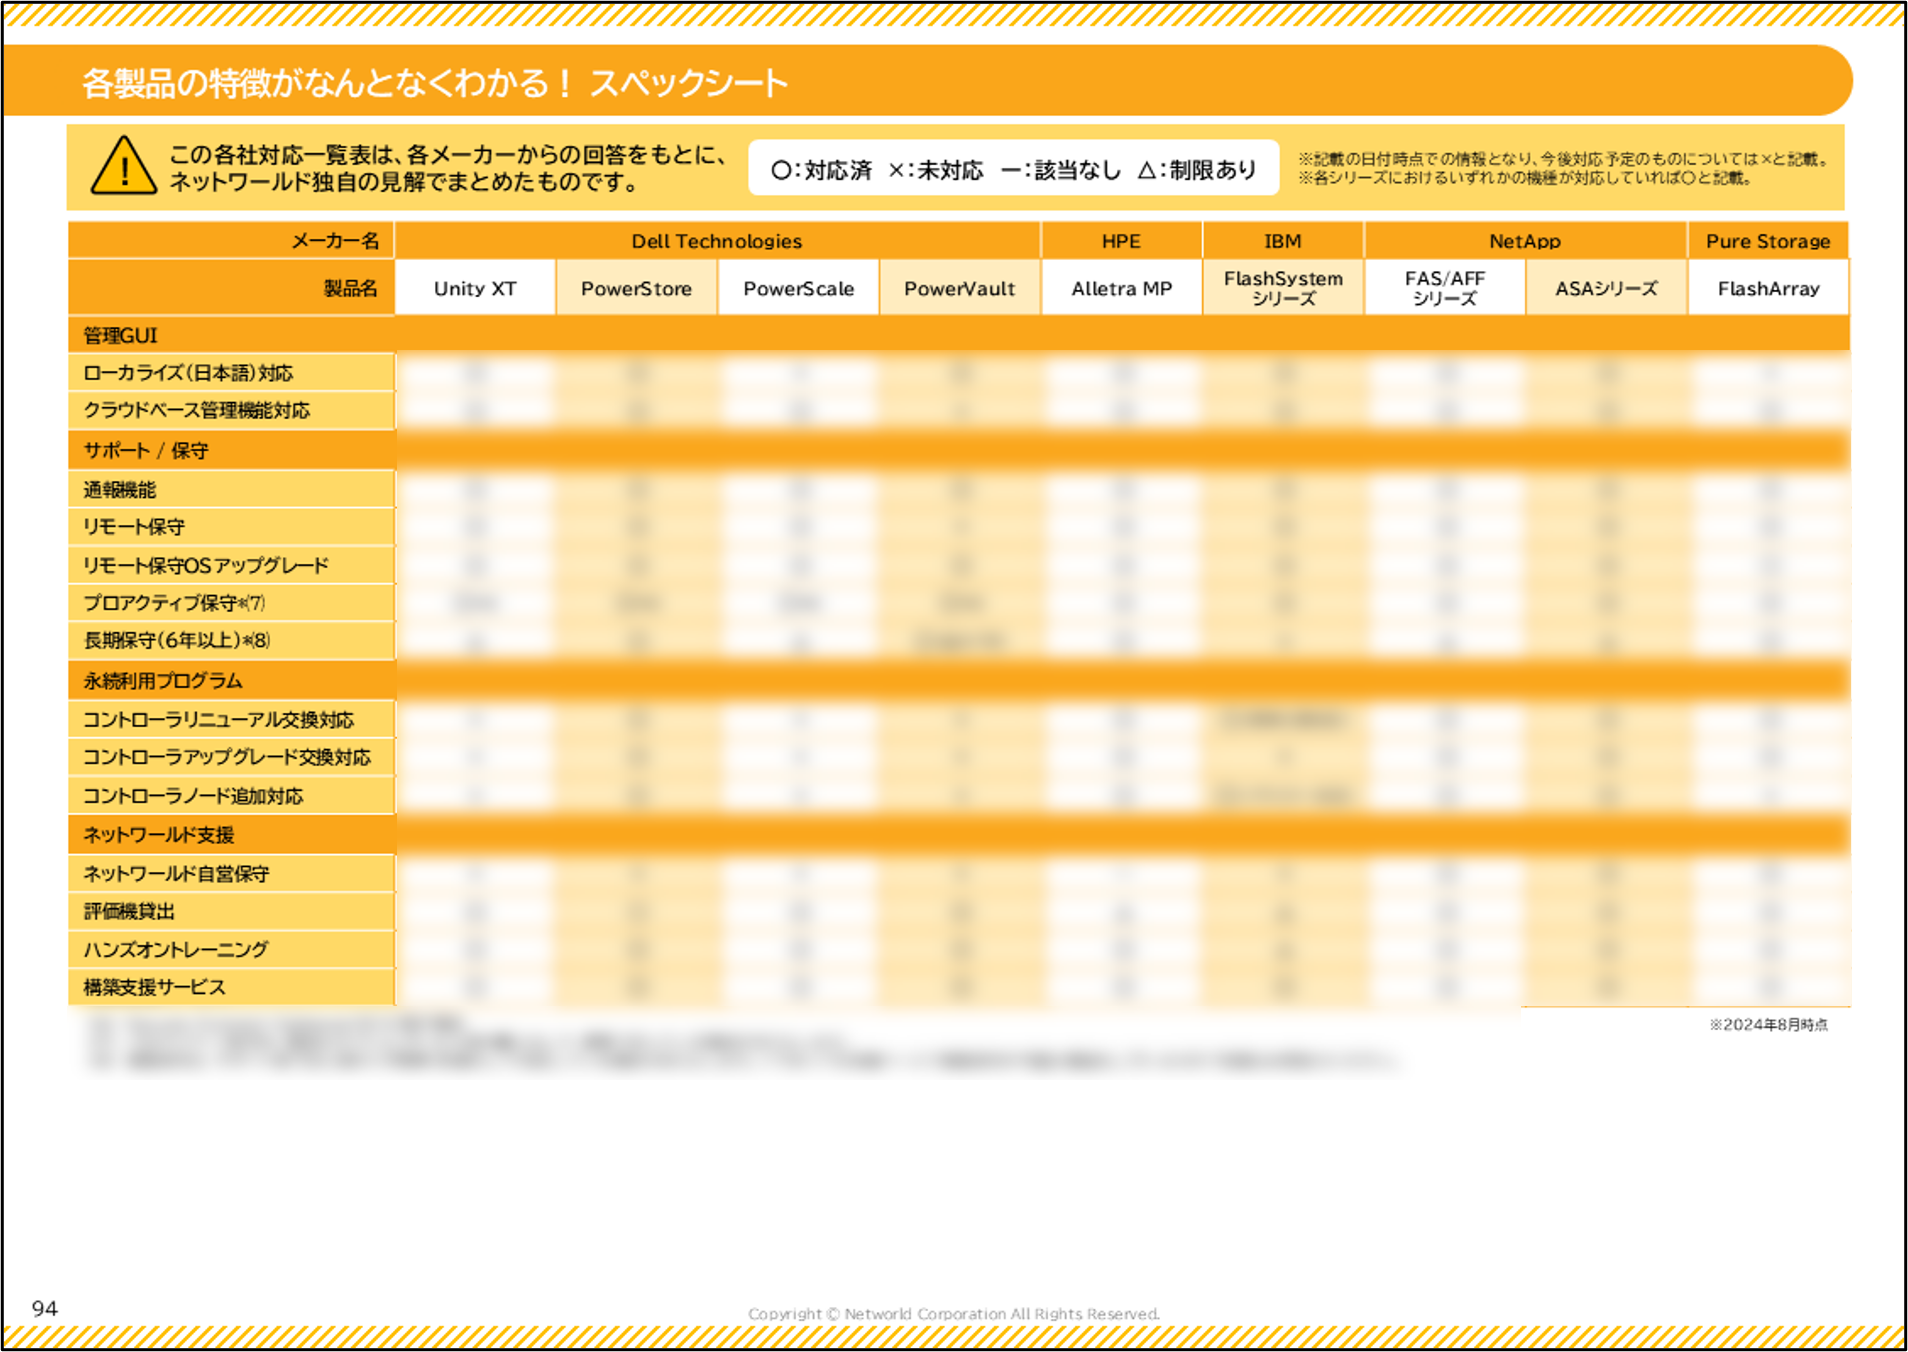
Task: Click the Networld Corporation copyright footer
Action: [954, 1314]
